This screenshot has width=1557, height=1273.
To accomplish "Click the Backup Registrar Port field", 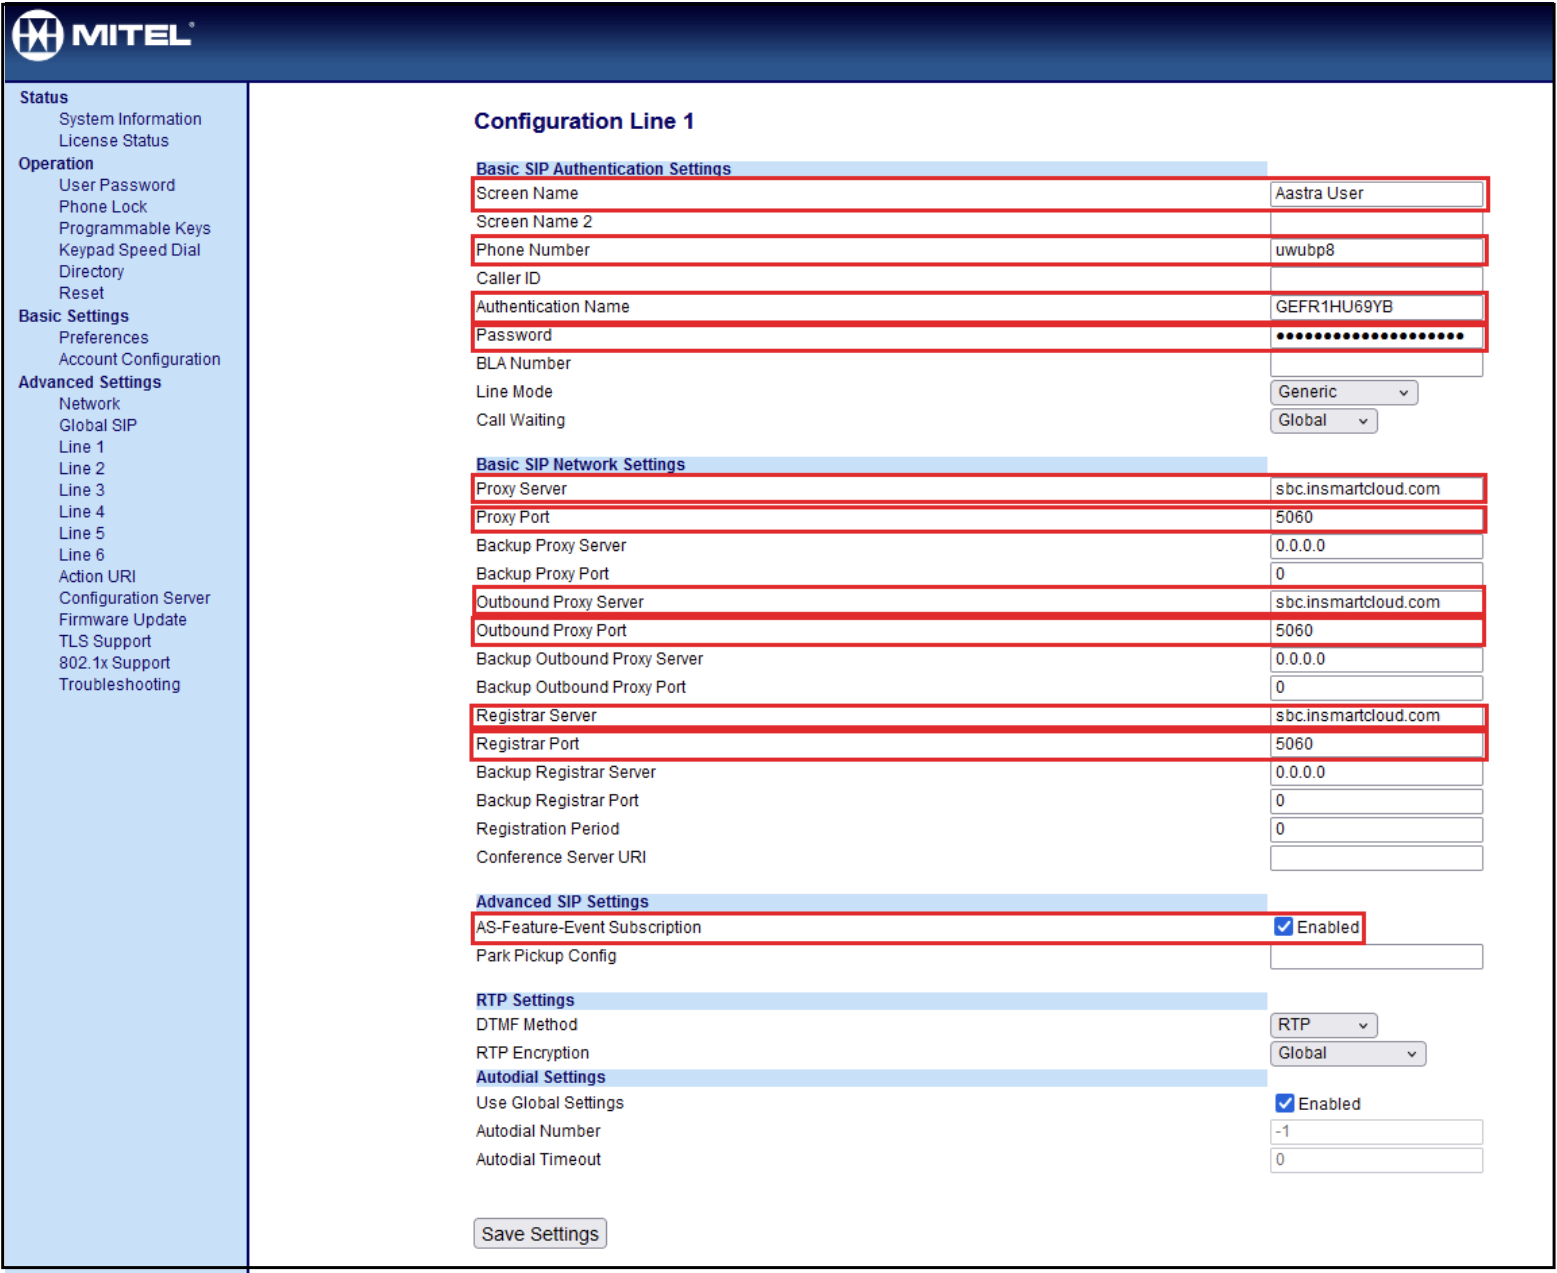I will pyautogui.click(x=1376, y=801).
